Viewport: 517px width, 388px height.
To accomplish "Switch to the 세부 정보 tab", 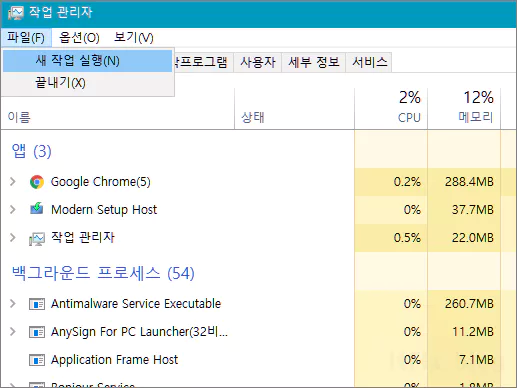I will 314,62.
